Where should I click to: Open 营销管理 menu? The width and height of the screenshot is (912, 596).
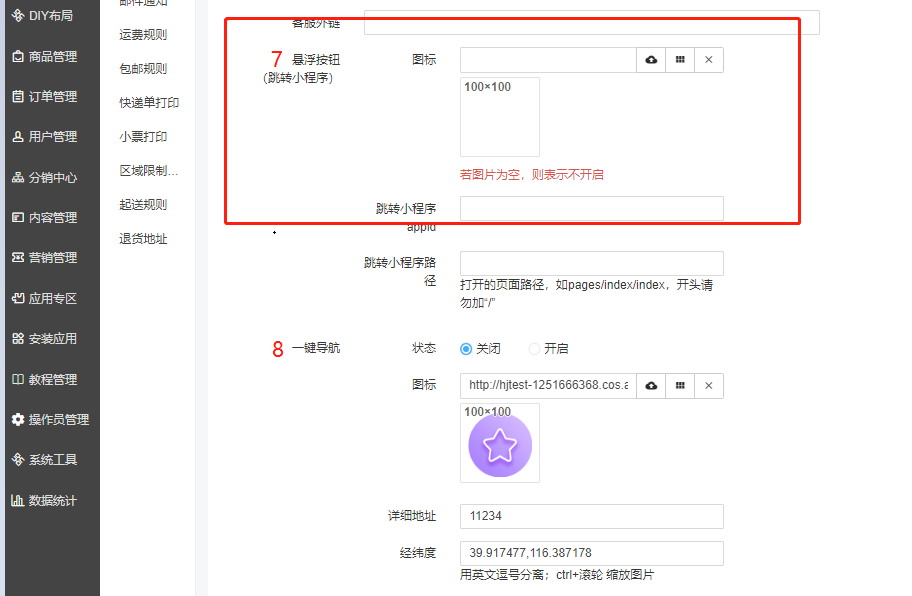52,258
